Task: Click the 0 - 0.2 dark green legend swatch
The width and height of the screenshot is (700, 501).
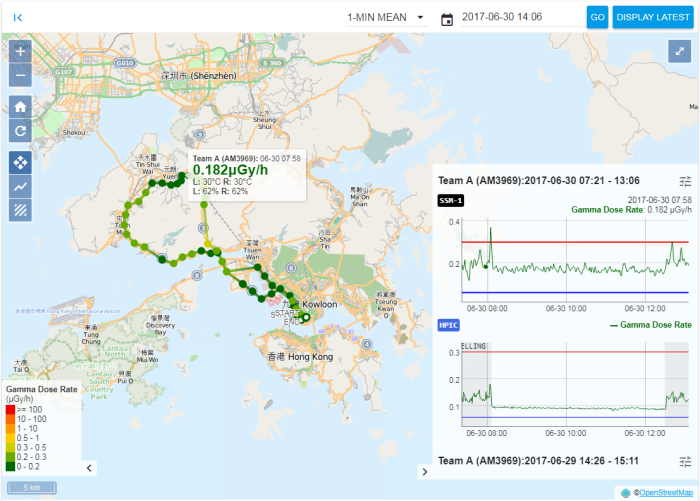Action: [10, 467]
